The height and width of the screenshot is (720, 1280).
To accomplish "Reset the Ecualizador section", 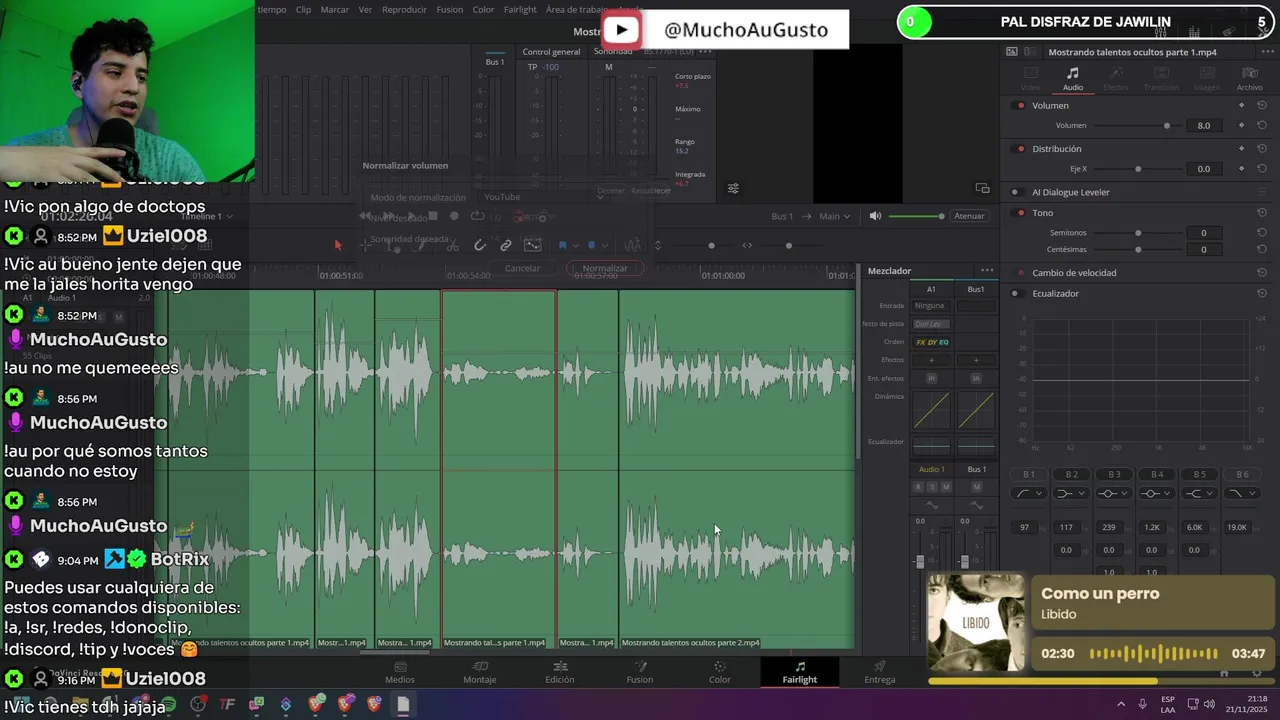I will pos(1262,293).
